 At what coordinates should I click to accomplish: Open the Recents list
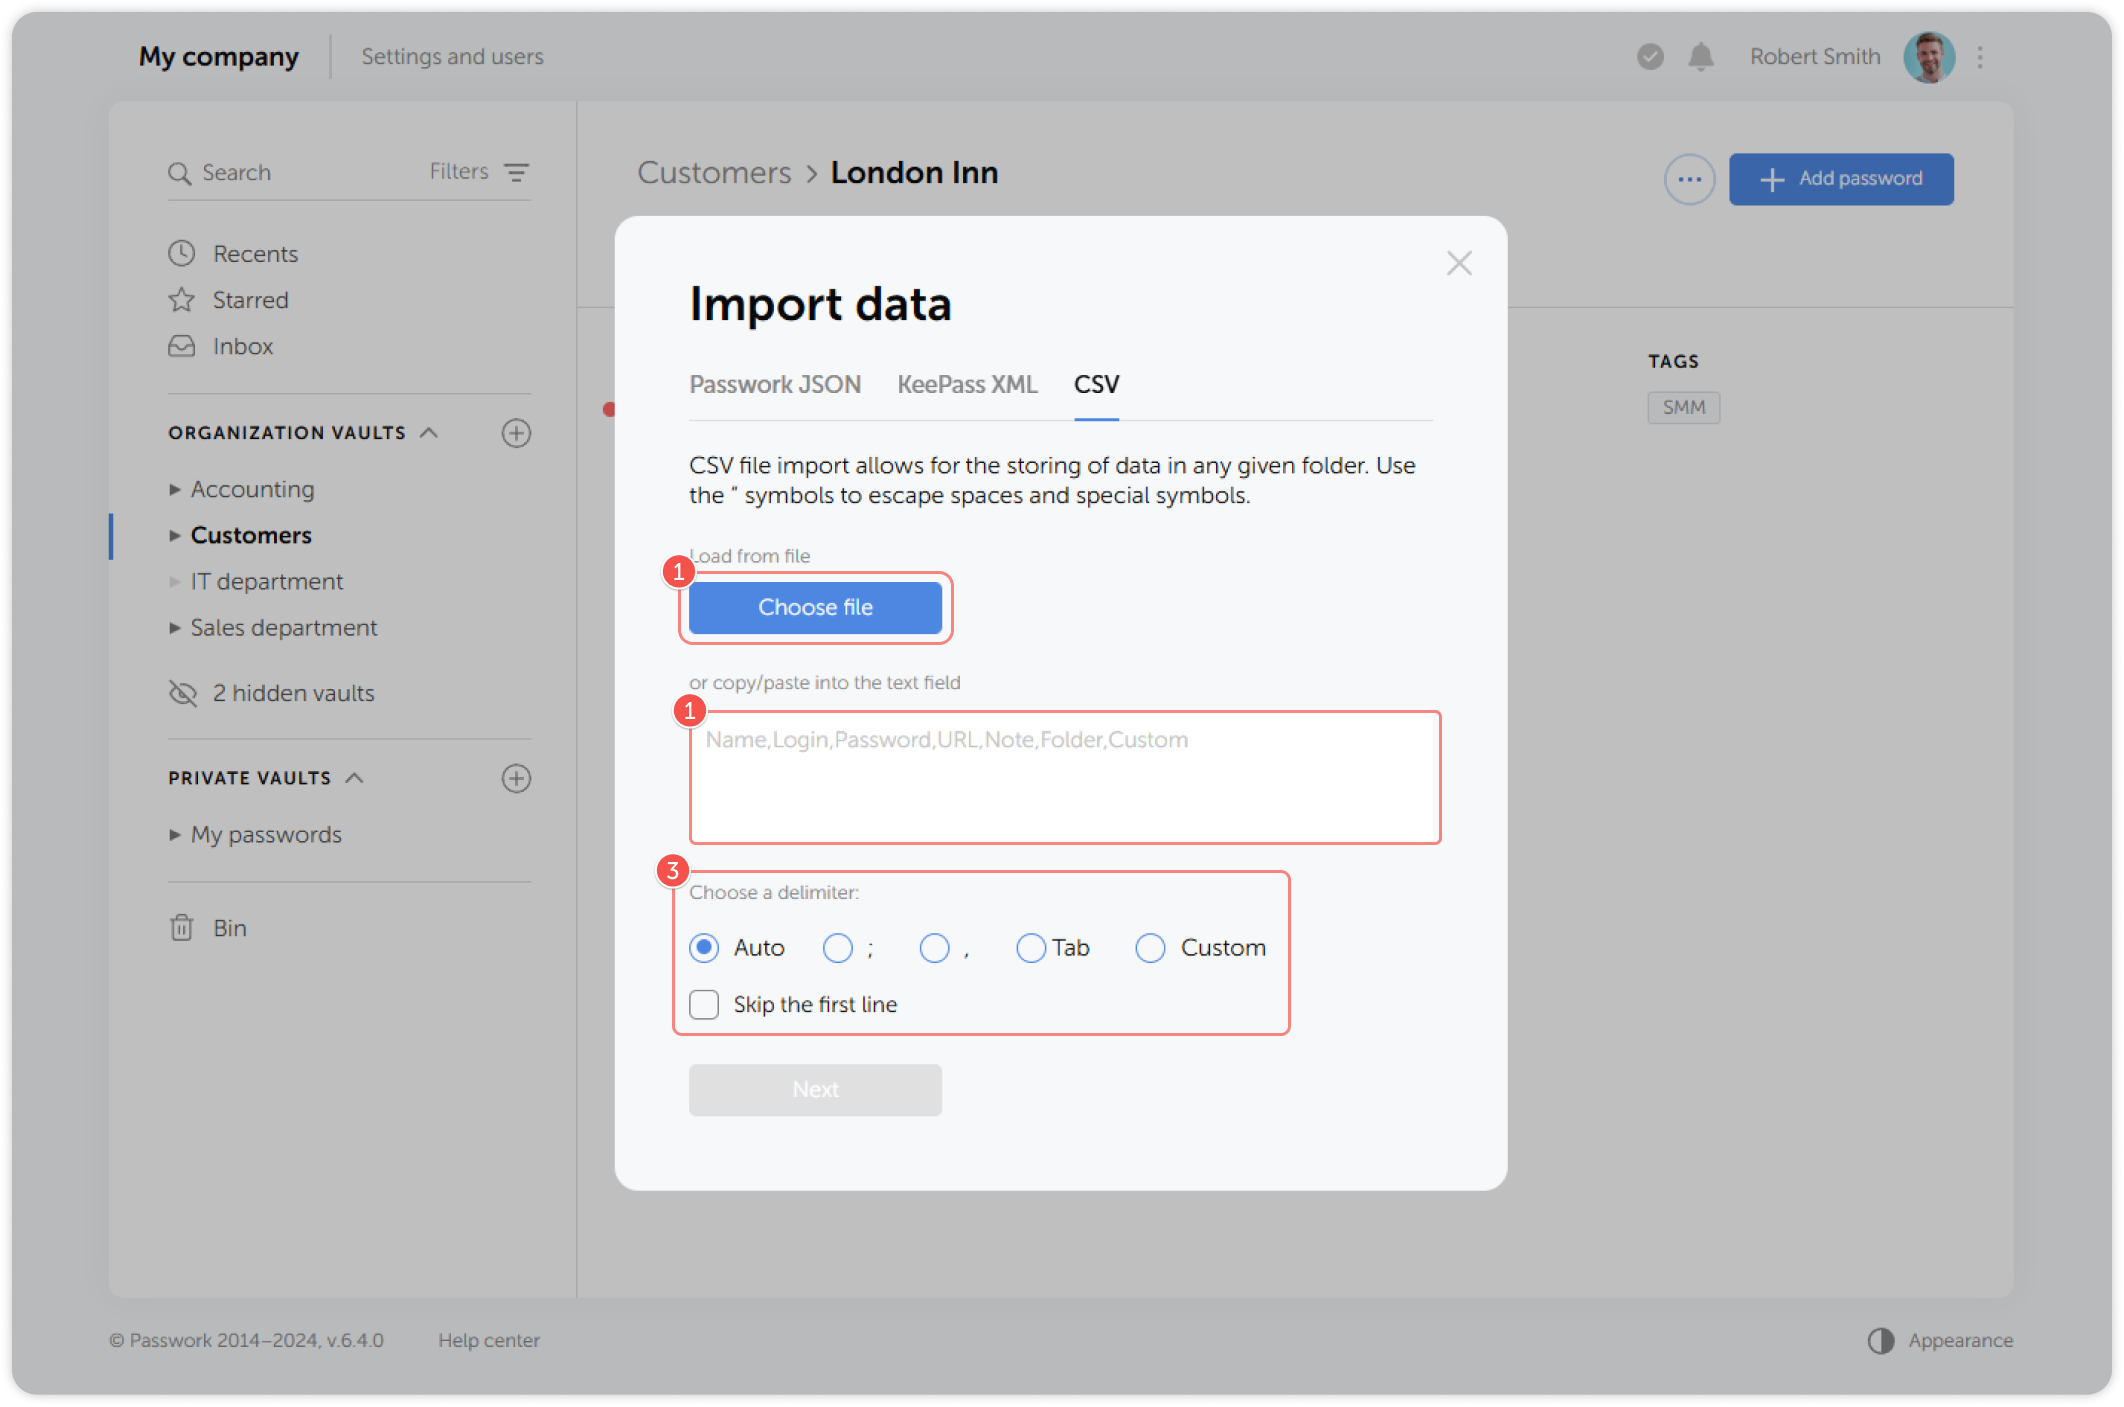[255, 253]
